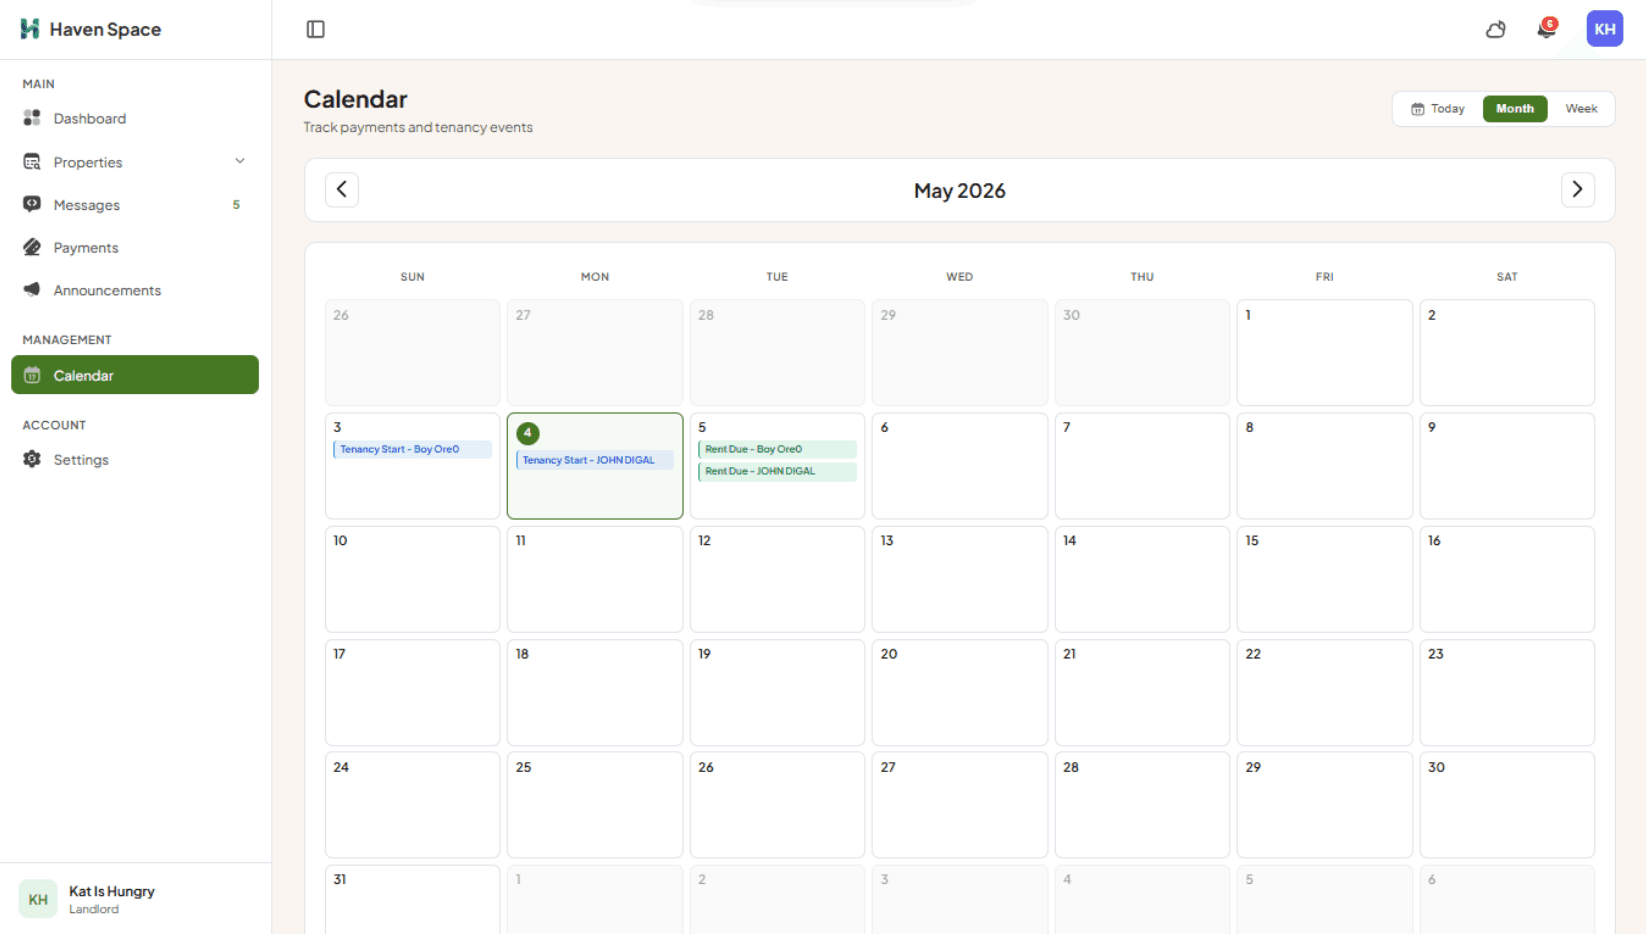Image resolution: width=1646 pixels, height=938 pixels.
Task: Open the weather cloud icon in header
Action: [x=1496, y=29]
